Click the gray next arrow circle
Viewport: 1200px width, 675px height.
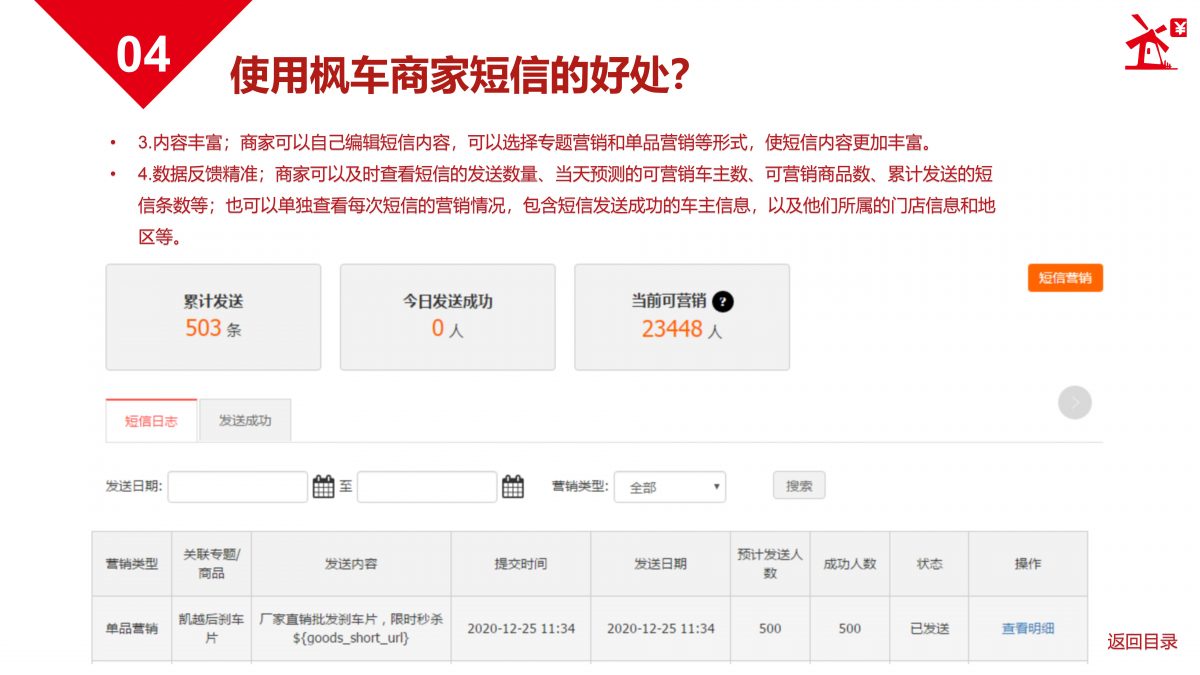[1075, 402]
